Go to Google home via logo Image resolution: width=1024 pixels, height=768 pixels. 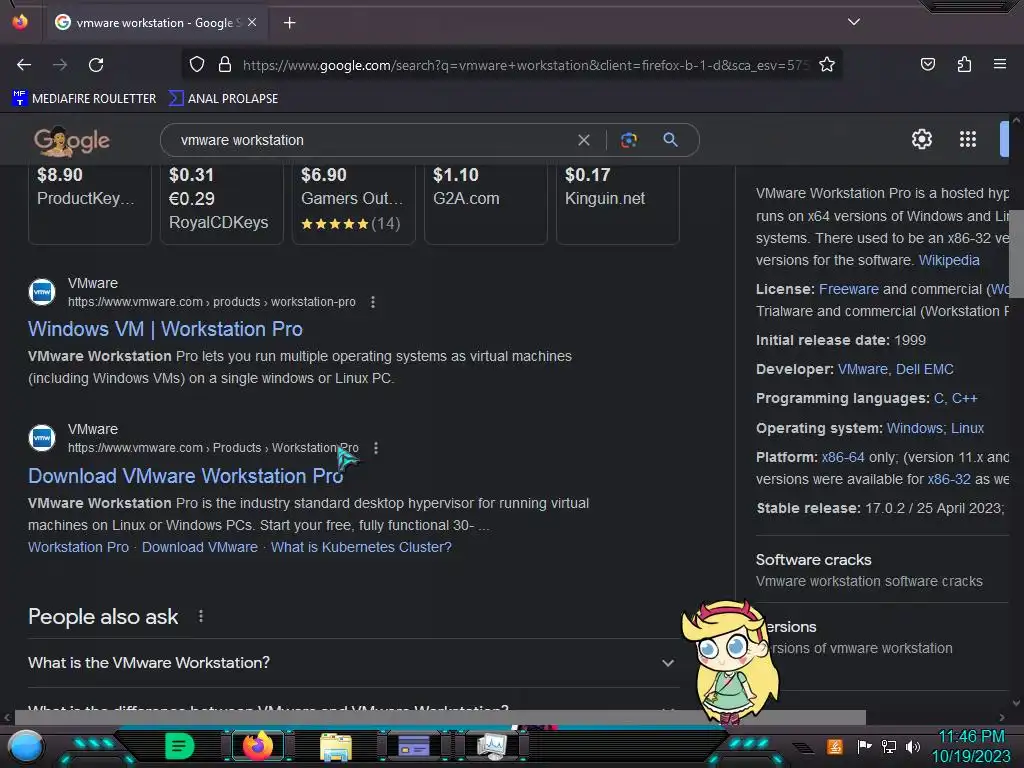72,140
